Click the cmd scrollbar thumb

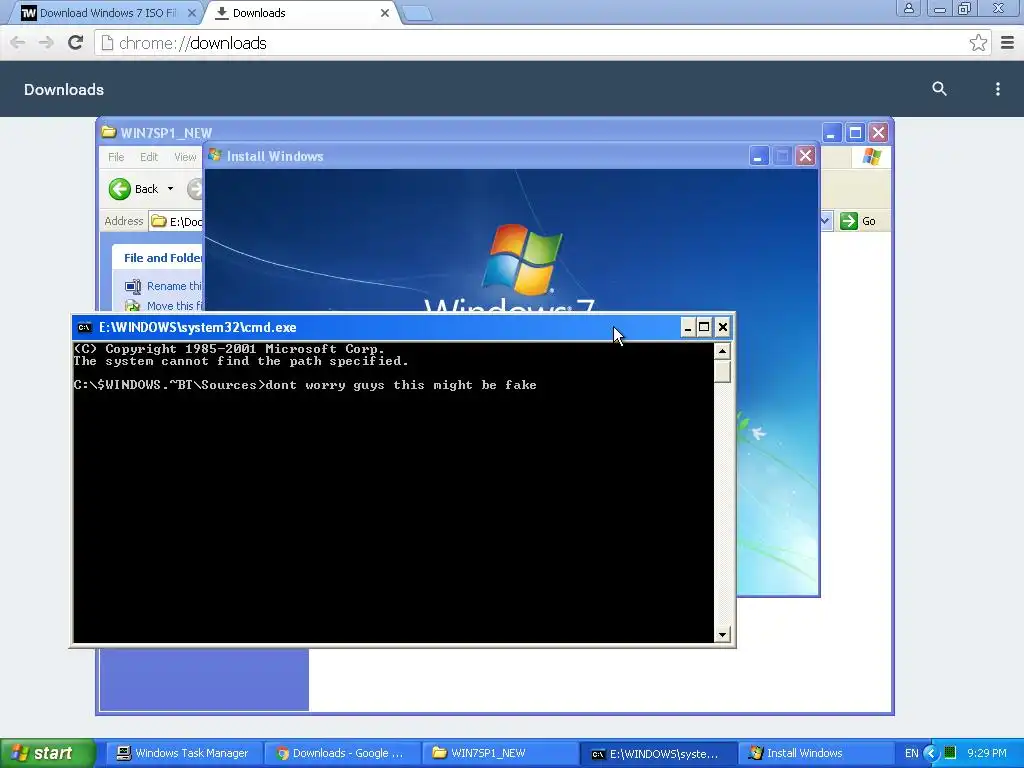pos(722,371)
